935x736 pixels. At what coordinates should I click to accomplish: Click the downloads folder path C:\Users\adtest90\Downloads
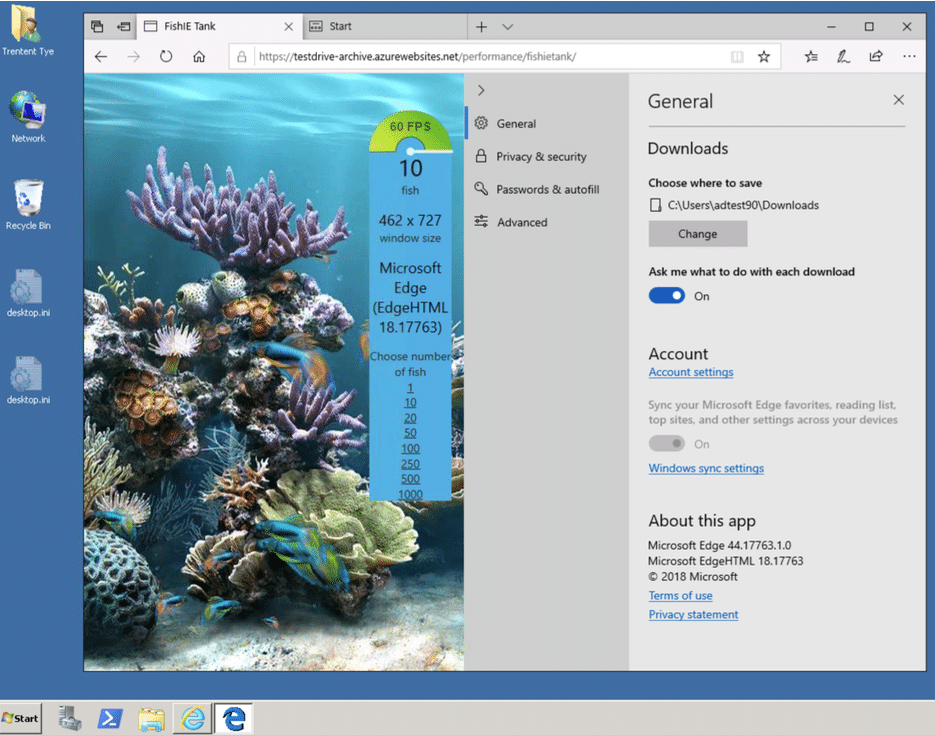tap(743, 205)
